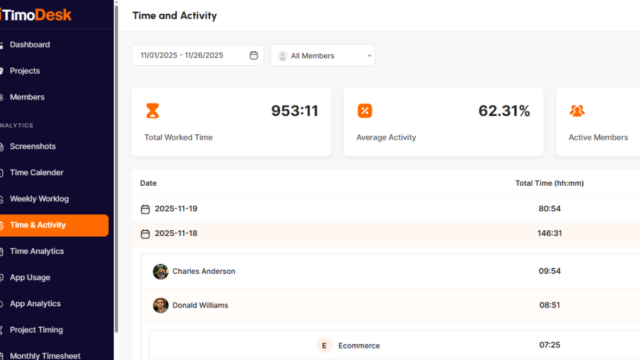Click the calendar icon in date range field
The height and width of the screenshot is (360, 640).
[253, 56]
